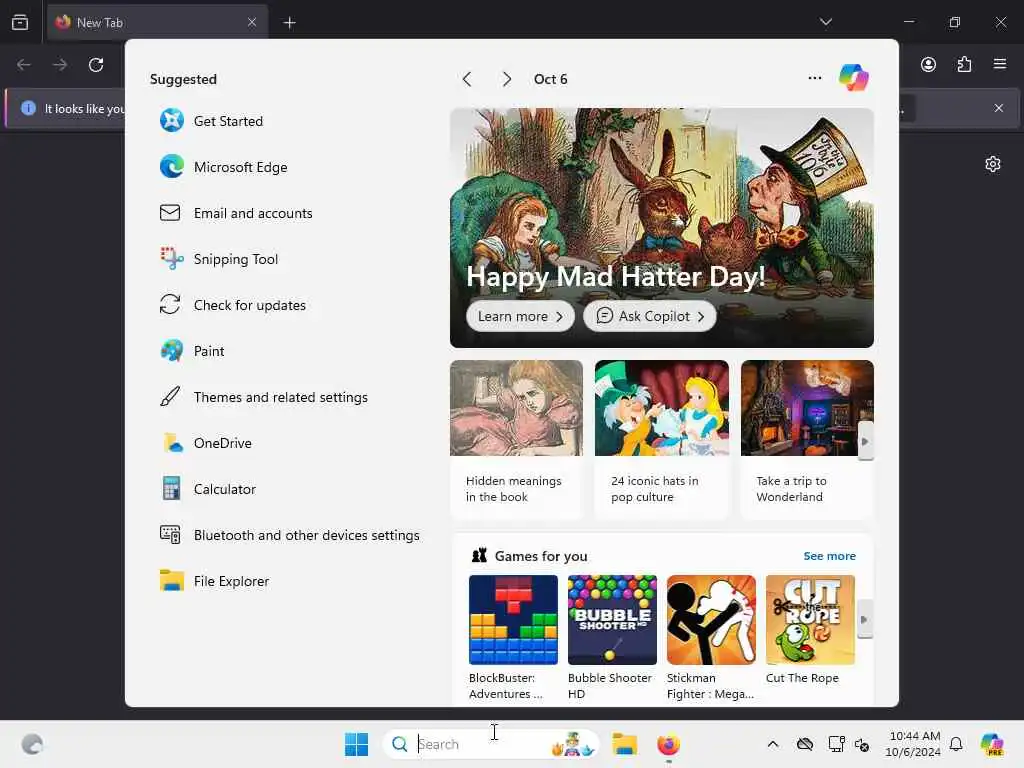This screenshot has width=1024, height=768.
Task: Open Email and accounts settings
Action: [236, 213]
